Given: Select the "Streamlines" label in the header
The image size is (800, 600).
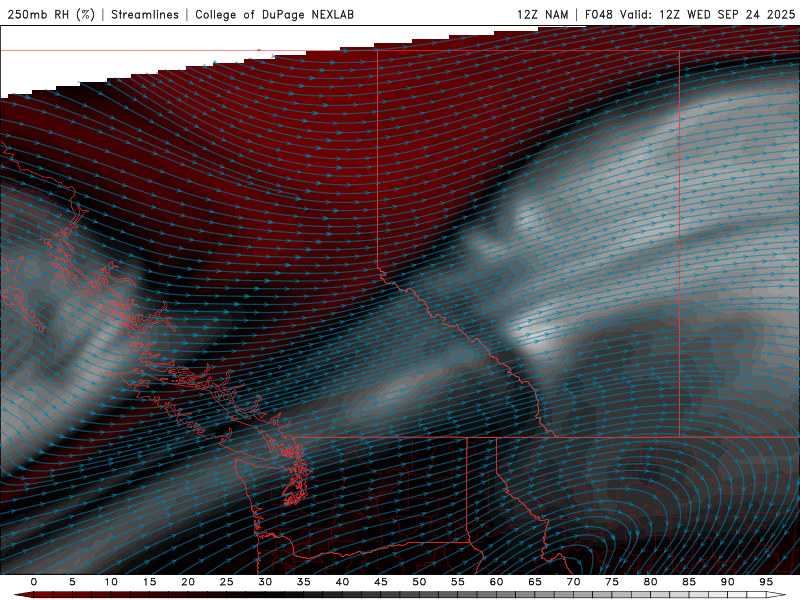Looking at the screenshot, I should [145, 14].
